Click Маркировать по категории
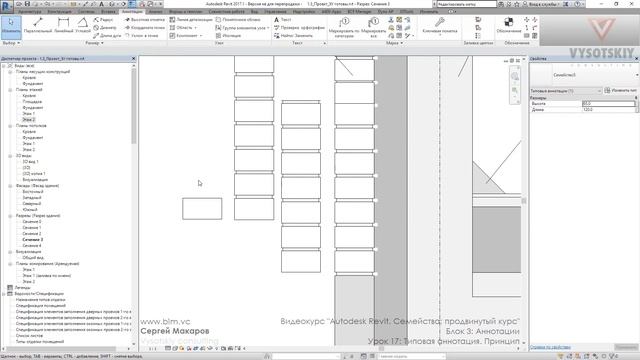Image resolution: width=640 pixels, height=360 pixels. tap(344, 27)
